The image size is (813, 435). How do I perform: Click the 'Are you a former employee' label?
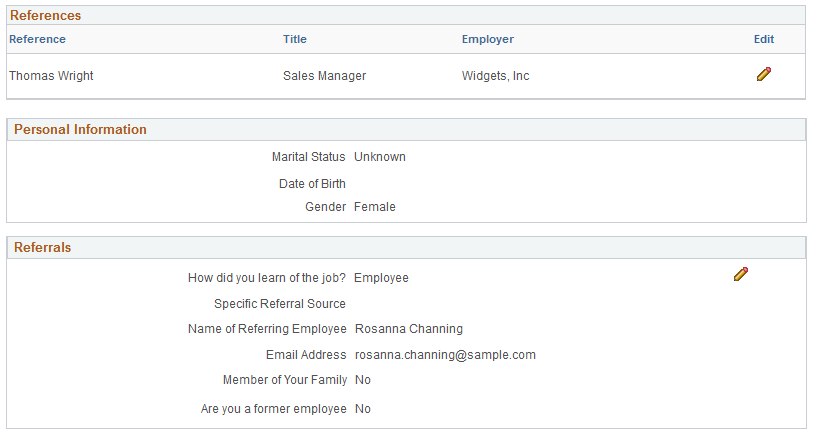coord(274,409)
